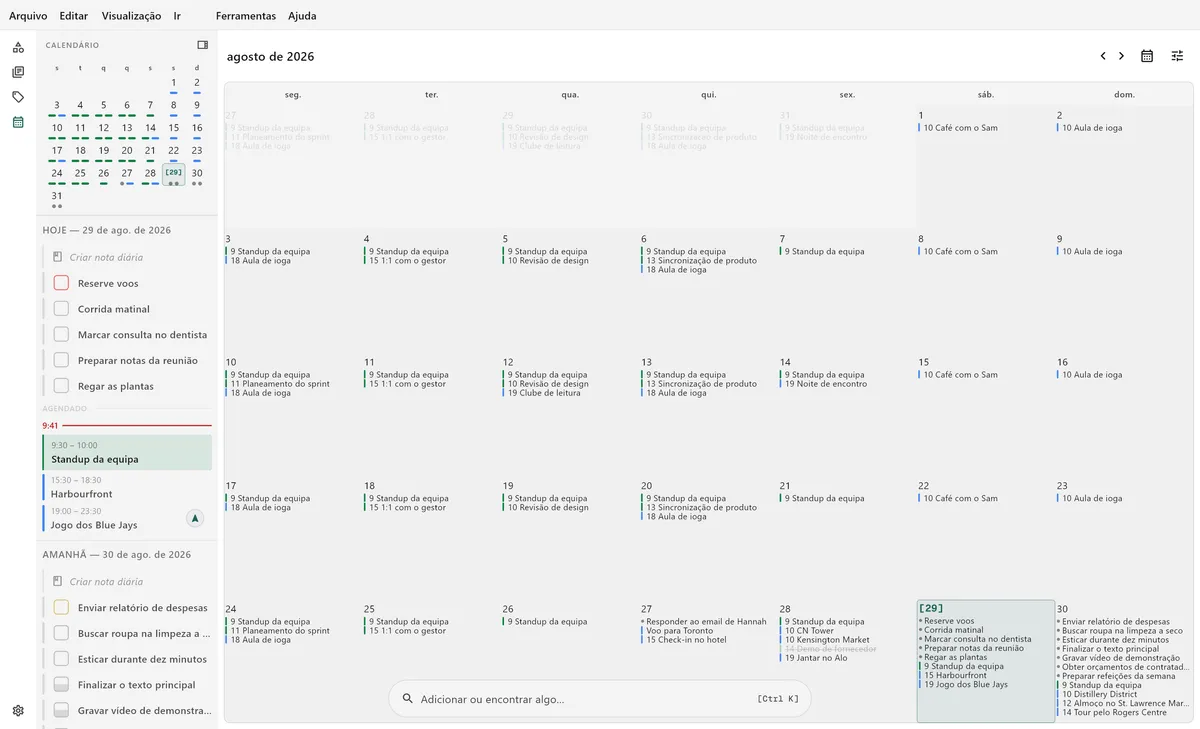Image resolution: width=1200 pixels, height=729 pixels.
Task: Toggle the side panel layout icon
Action: click(203, 45)
